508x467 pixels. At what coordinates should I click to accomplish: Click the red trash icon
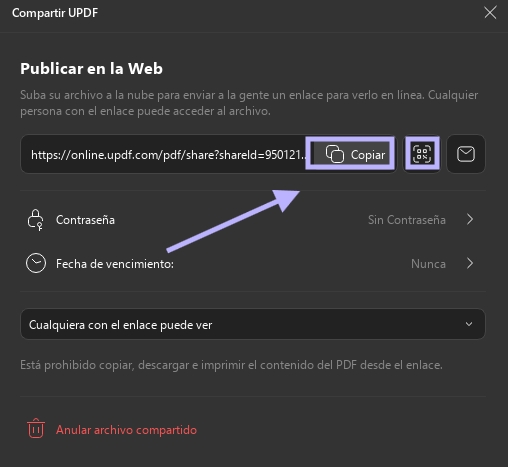click(36, 428)
